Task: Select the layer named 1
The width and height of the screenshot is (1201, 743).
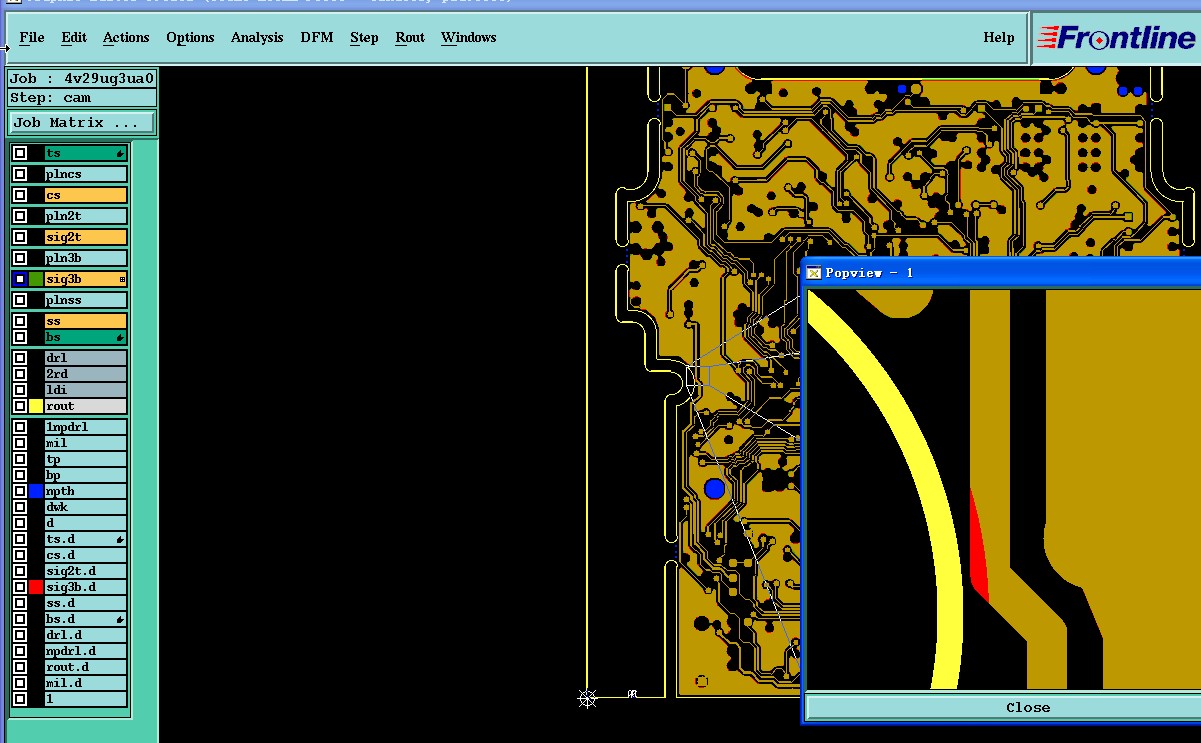Action: (86, 699)
